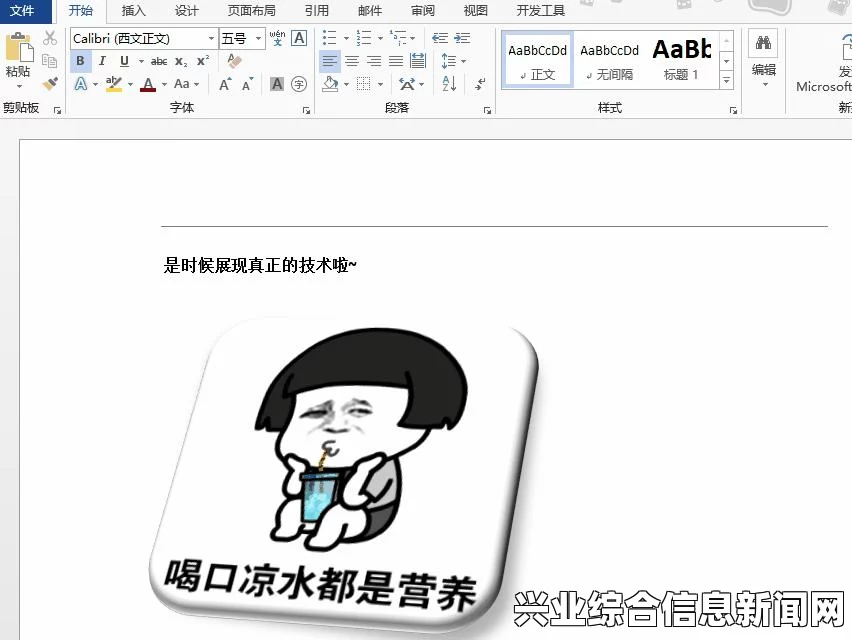
Task: Open the Styles pane launcher
Action: pos(734,110)
